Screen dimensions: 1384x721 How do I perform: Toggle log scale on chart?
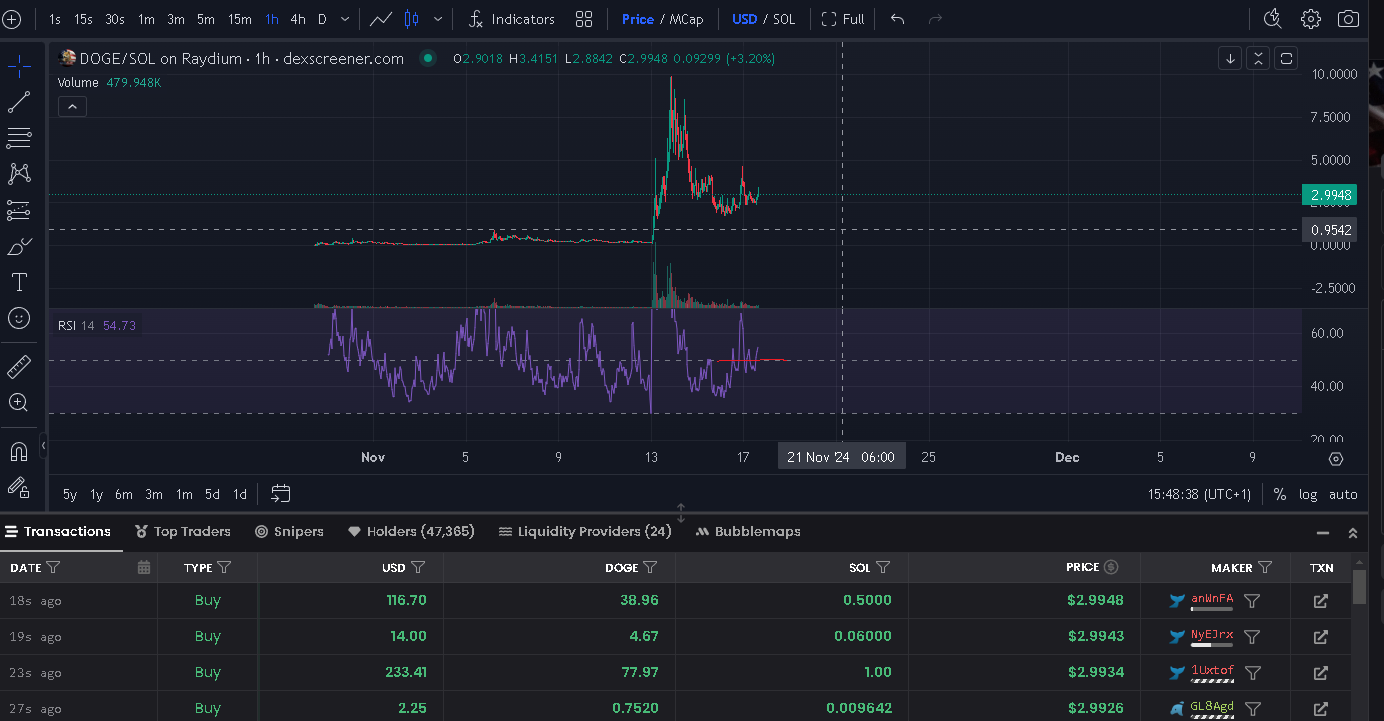(x=1308, y=494)
